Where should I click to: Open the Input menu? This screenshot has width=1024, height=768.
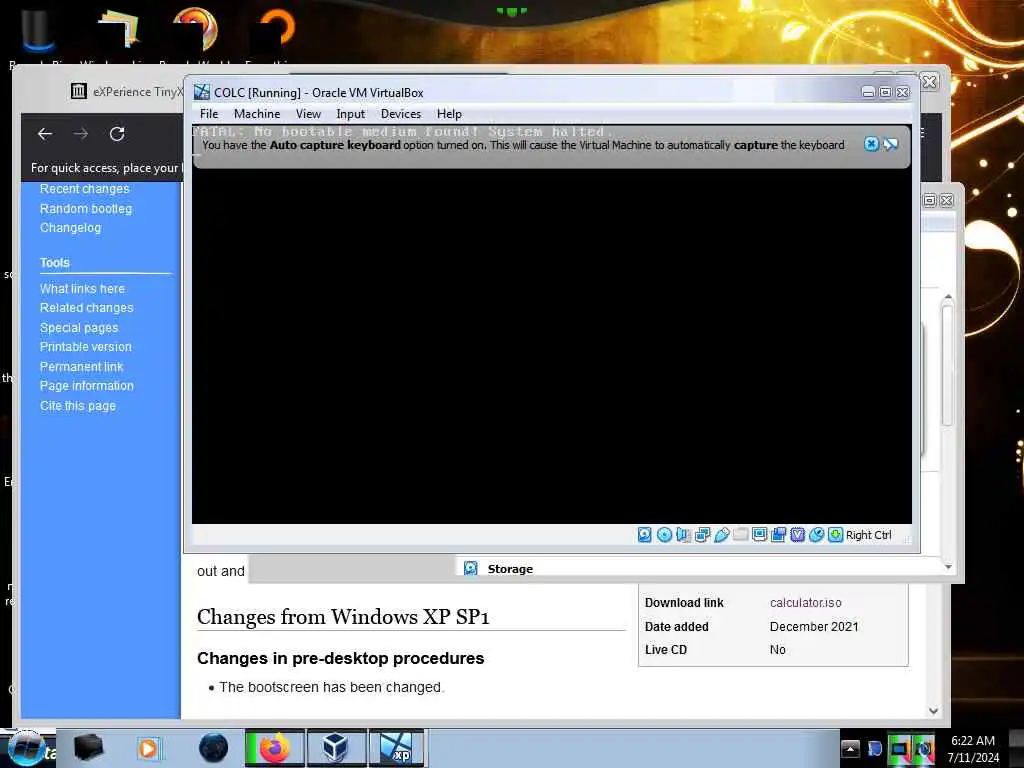(350, 114)
